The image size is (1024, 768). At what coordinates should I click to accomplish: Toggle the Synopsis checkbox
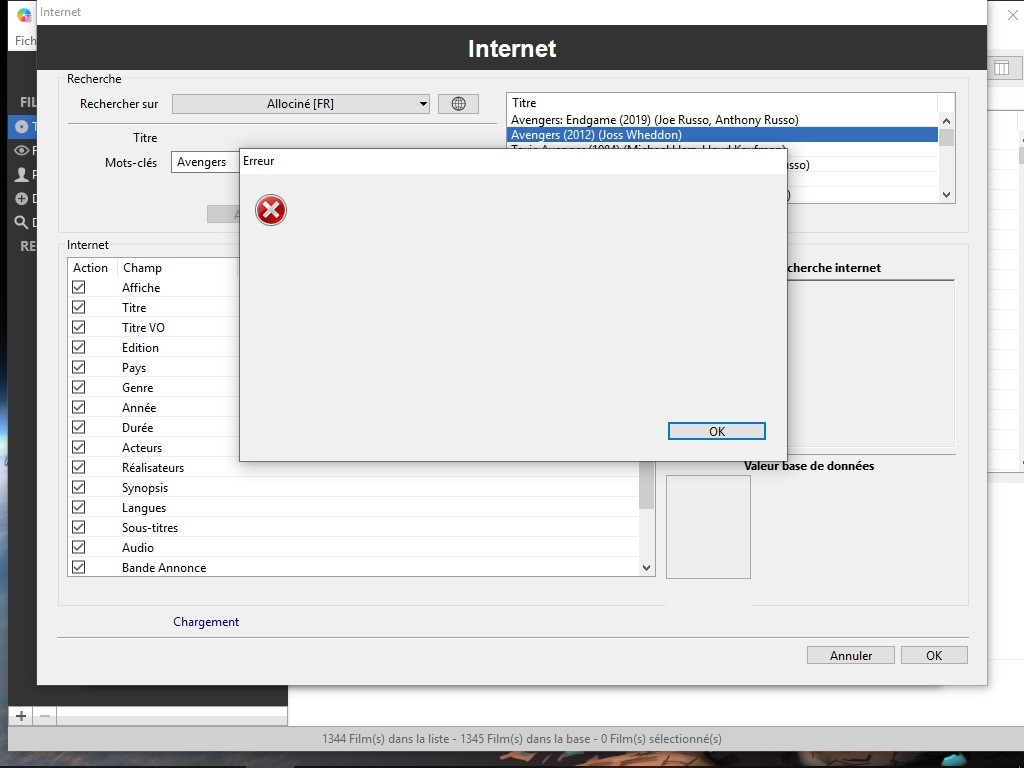(78, 487)
